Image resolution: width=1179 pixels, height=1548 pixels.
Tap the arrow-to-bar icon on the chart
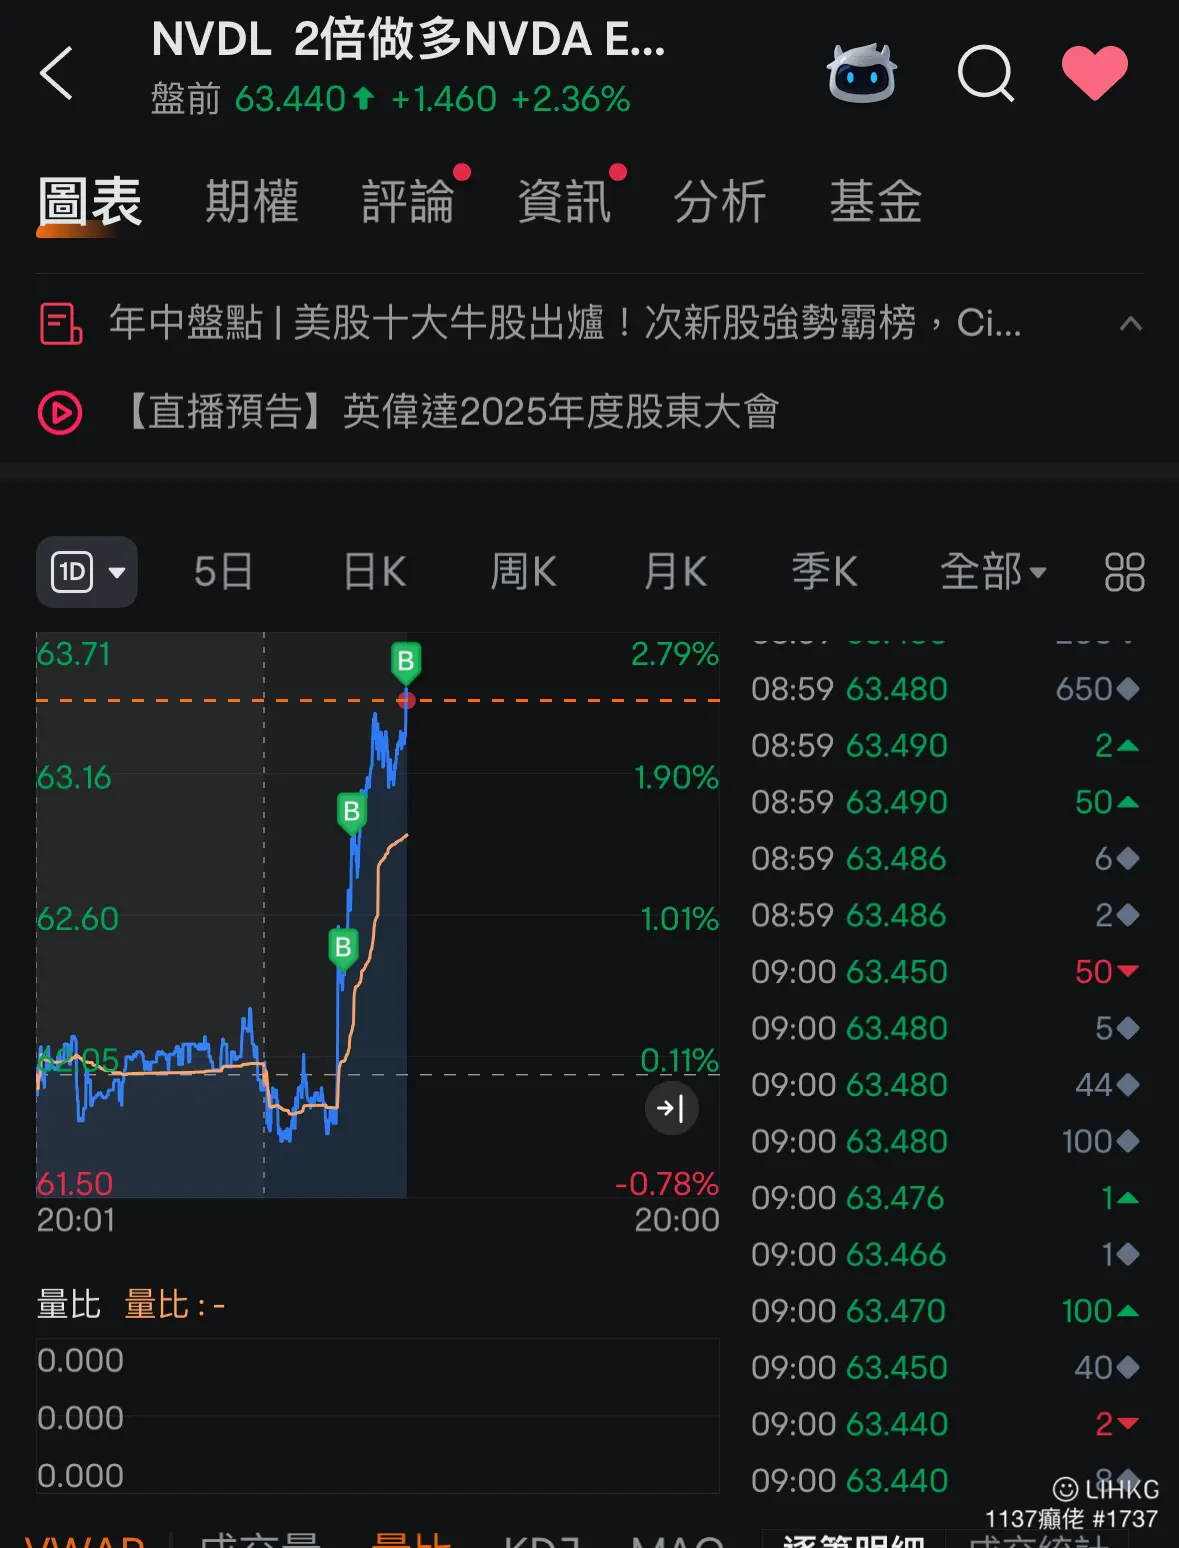pos(671,1108)
